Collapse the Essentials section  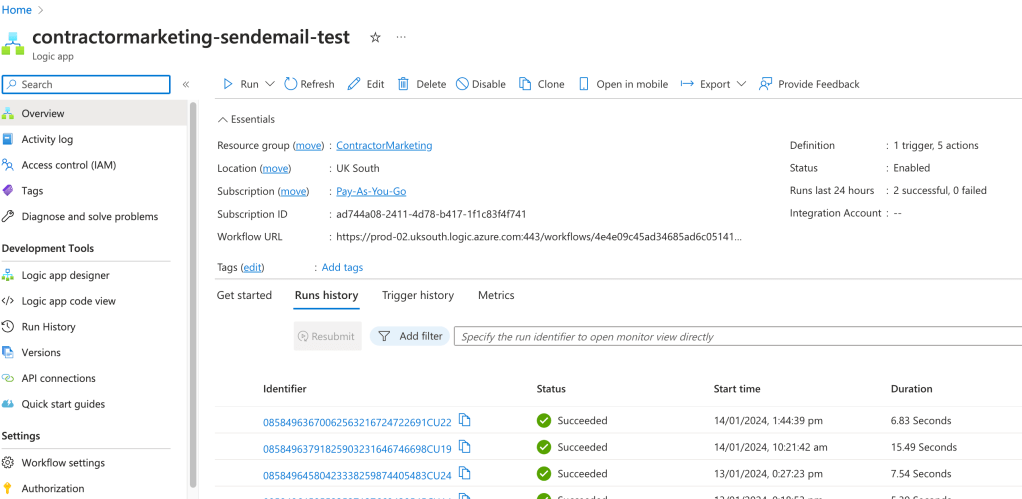point(246,119)
